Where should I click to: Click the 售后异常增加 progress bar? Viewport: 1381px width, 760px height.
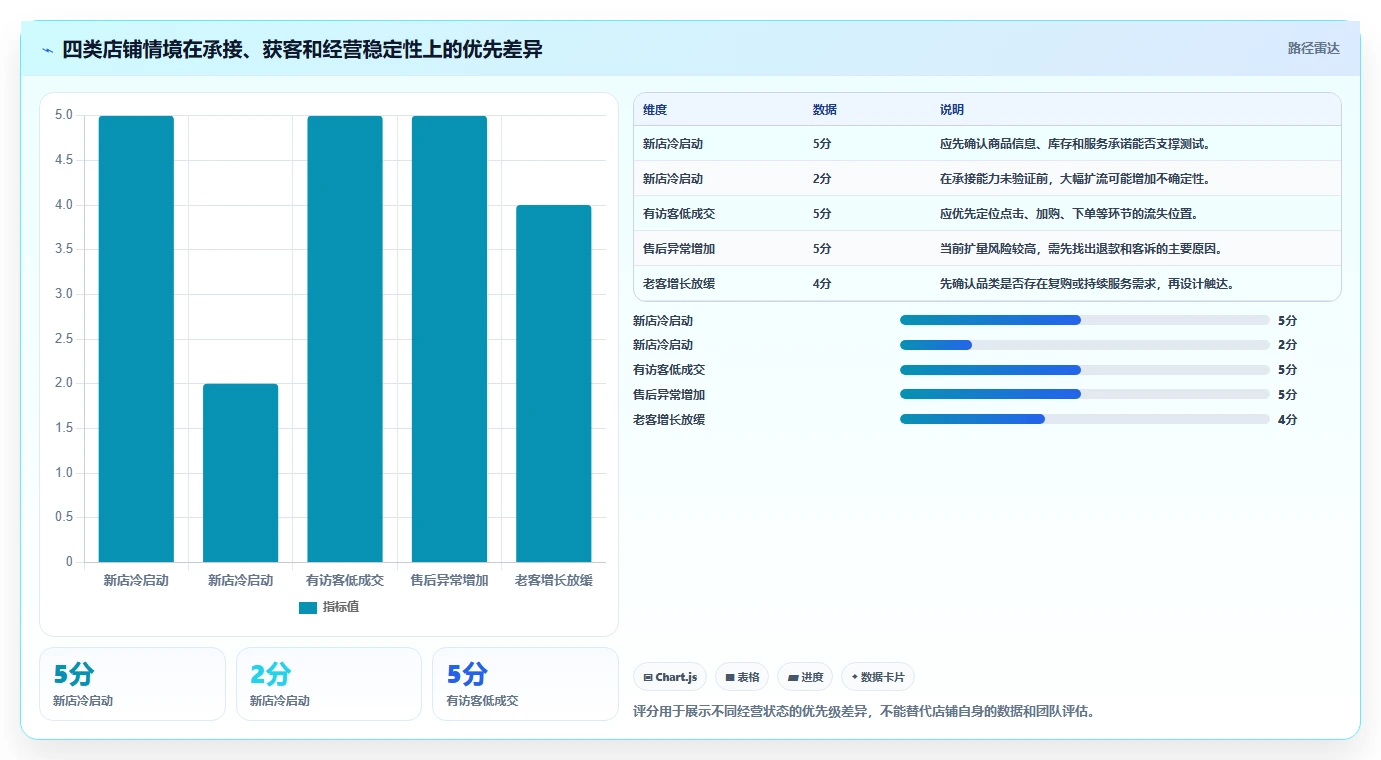tap(1085, 394)
